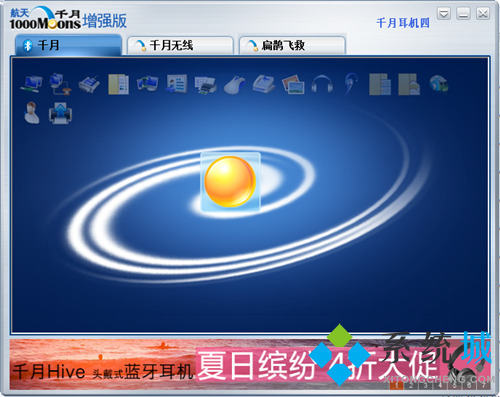Expand the dropdown menu arrow in title bar
The width and height of the screenshot is (500, 397).
pyautogui.click(x=444, y=14)
